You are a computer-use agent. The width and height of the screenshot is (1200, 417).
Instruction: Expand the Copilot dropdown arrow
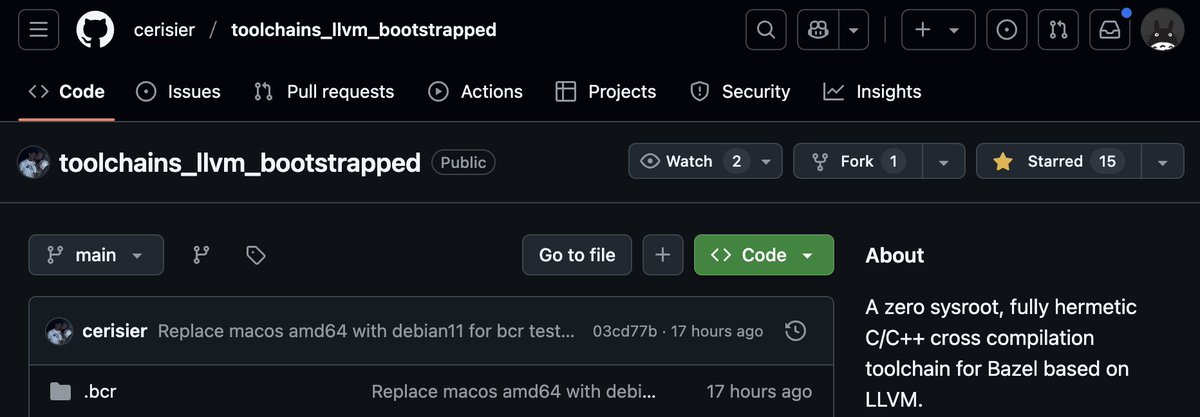coord(853,30)
